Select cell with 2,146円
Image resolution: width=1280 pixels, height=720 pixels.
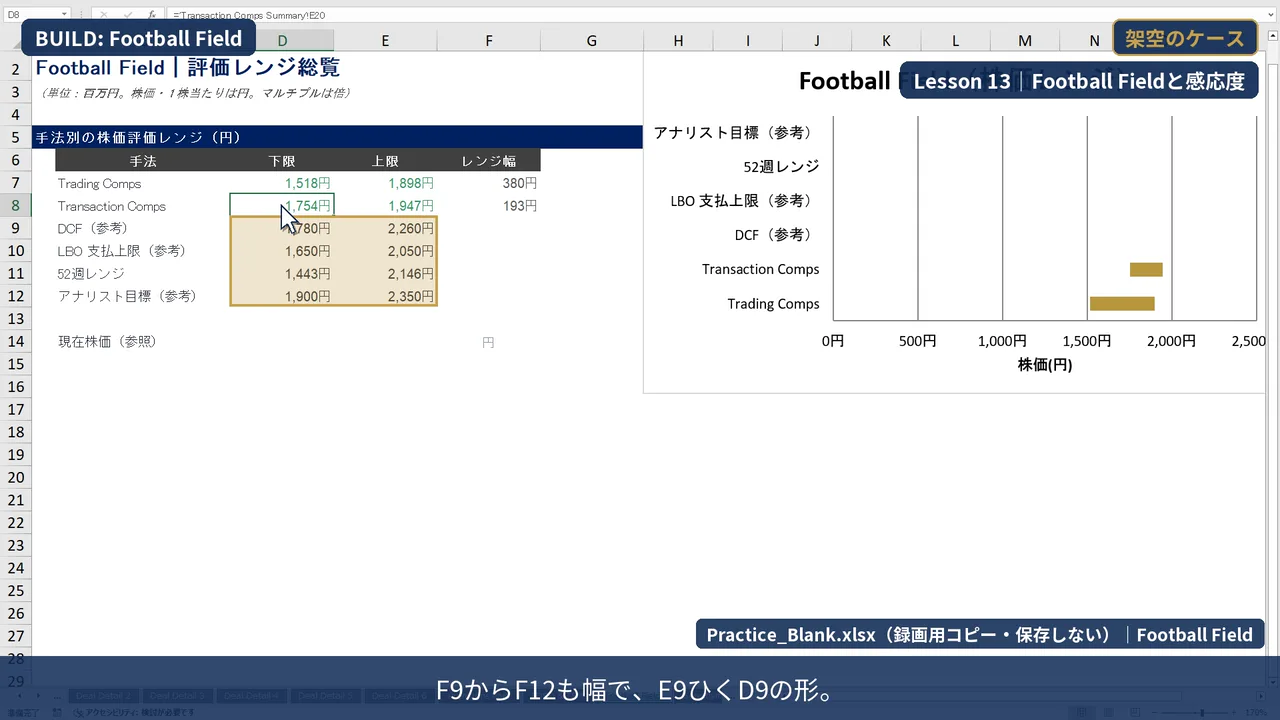pyautogui.click(x=385, y=273)
